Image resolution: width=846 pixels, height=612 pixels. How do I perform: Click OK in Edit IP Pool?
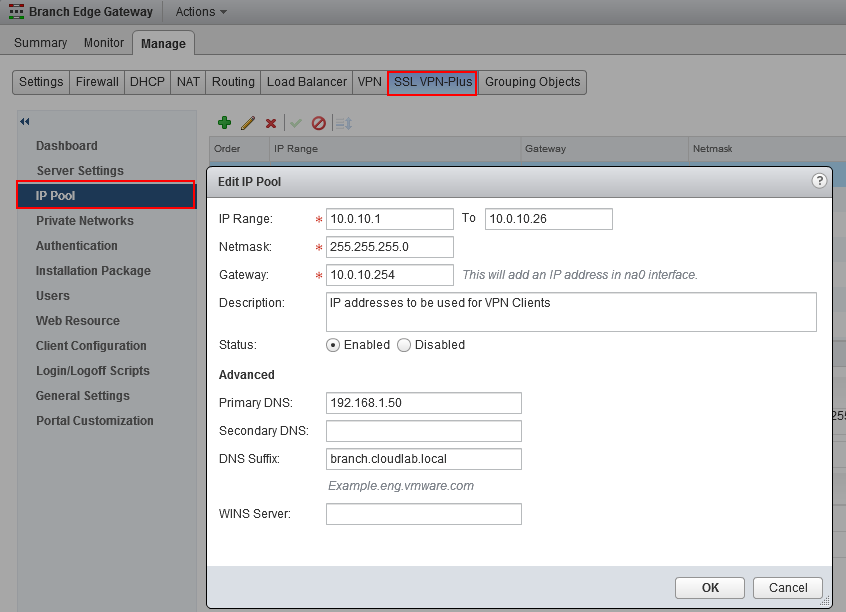coord(709,588)
